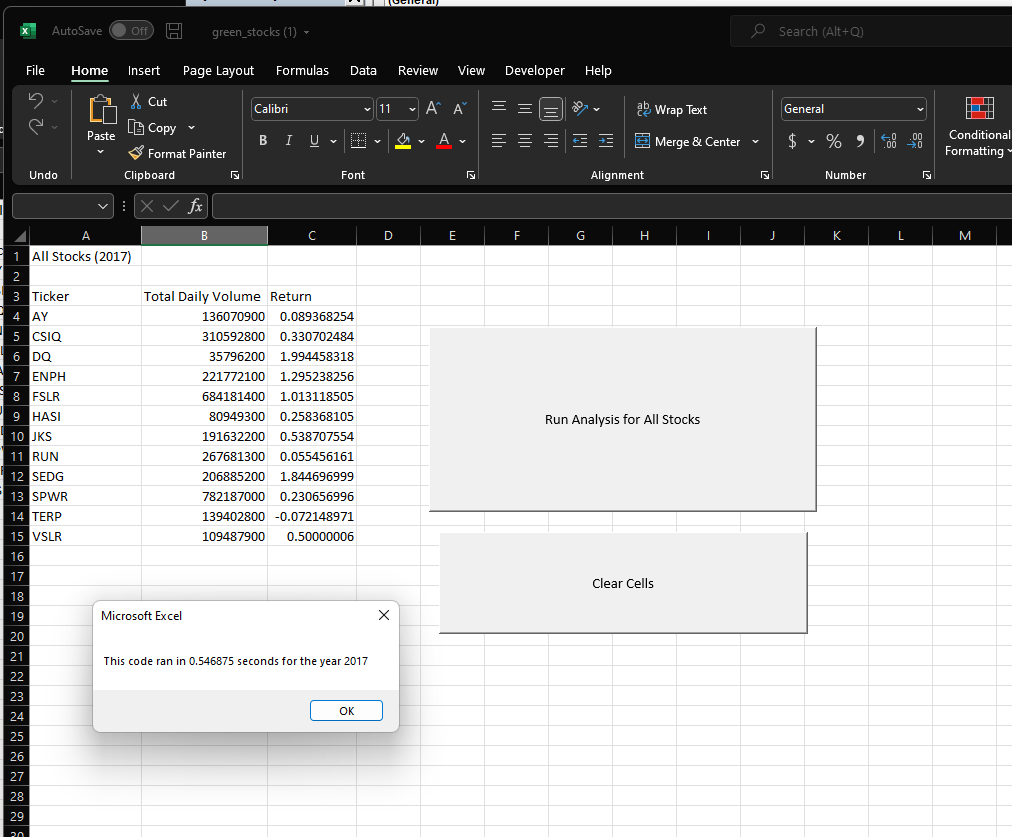This screenshot has height=837, width=1012.
Task: Switch to the Page Layout tab
Action: tap(218, 70)
